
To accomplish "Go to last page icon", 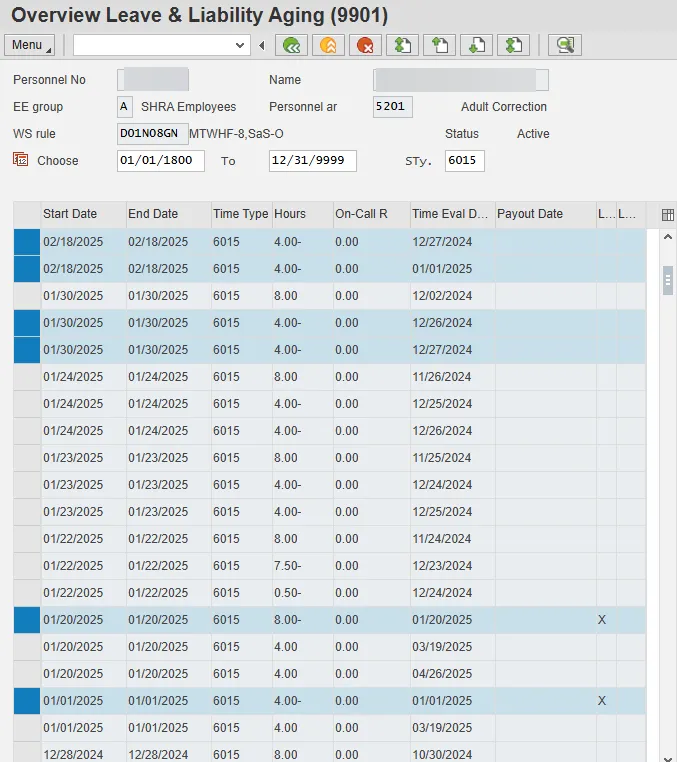I will [513, 45].
